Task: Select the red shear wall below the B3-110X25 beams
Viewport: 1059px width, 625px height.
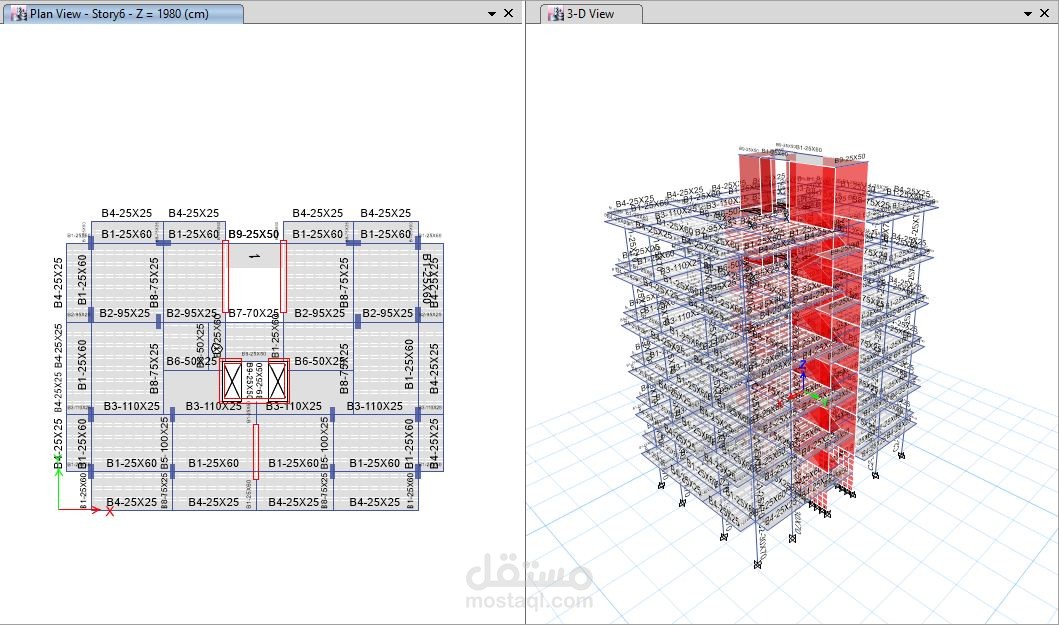Action: point(256,451)
